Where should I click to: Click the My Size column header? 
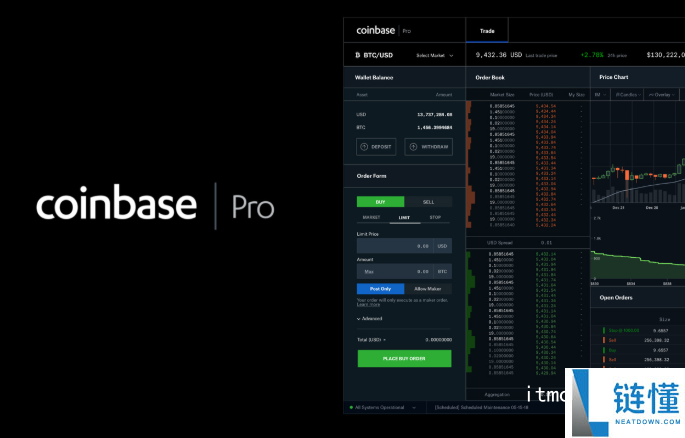576,94
